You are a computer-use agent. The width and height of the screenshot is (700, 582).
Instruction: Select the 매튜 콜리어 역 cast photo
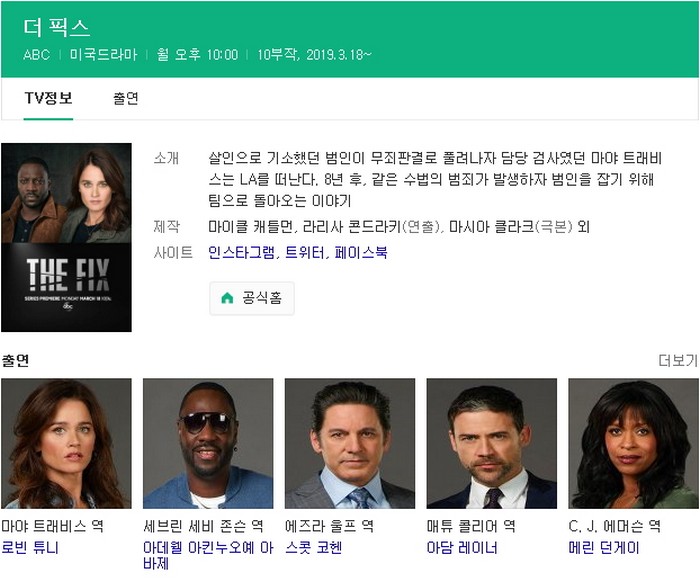[492, 443]
